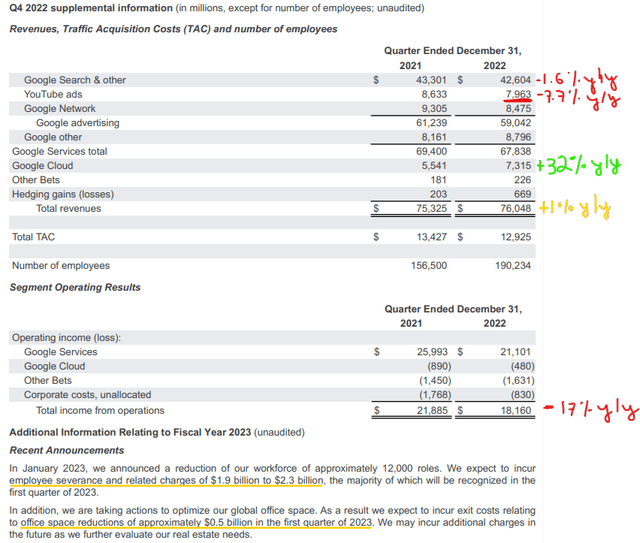Click the 9,305 Google Network value
640x543 pixels.
(x=434, y=109)
